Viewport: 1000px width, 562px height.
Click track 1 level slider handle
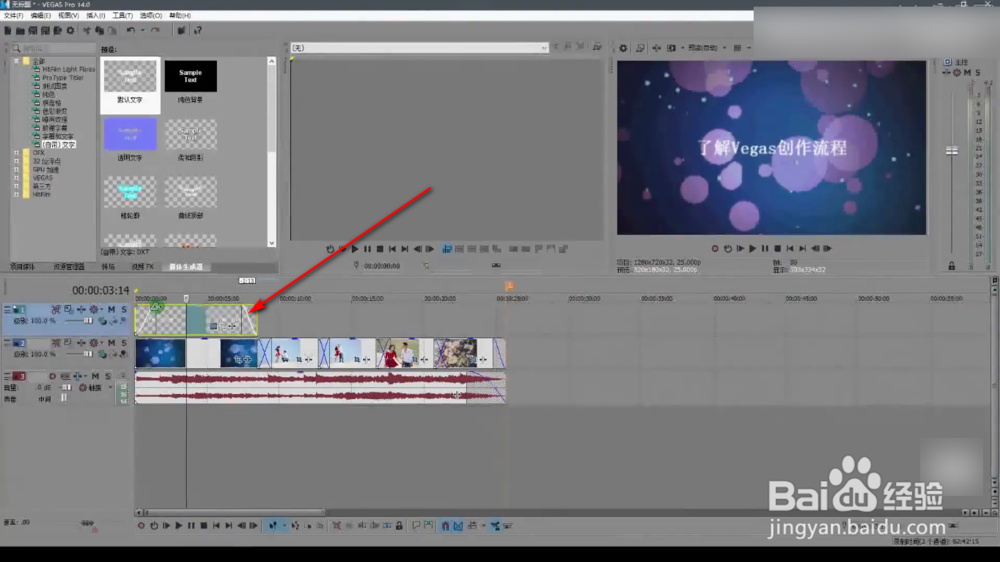pos(87,321)
